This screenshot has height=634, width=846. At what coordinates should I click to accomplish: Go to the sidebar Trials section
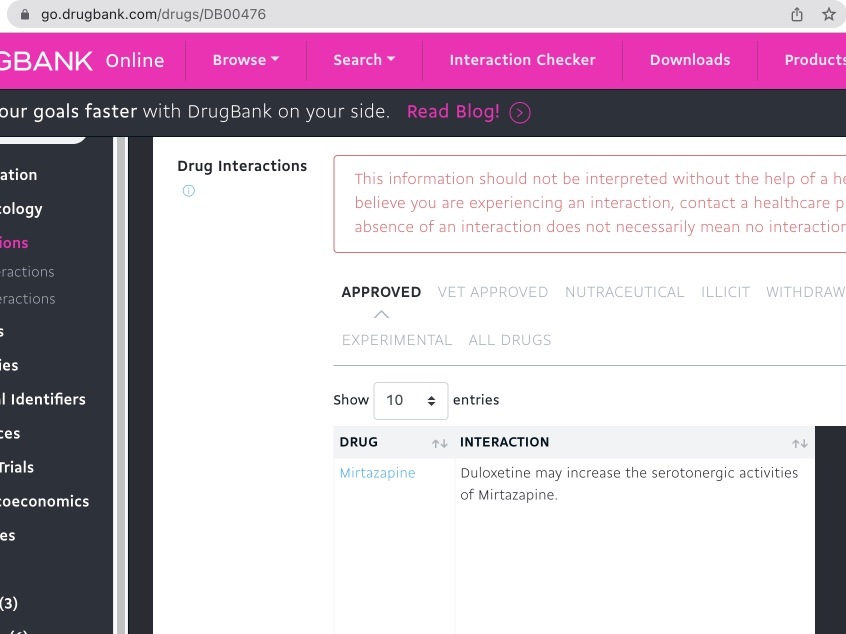17,467
